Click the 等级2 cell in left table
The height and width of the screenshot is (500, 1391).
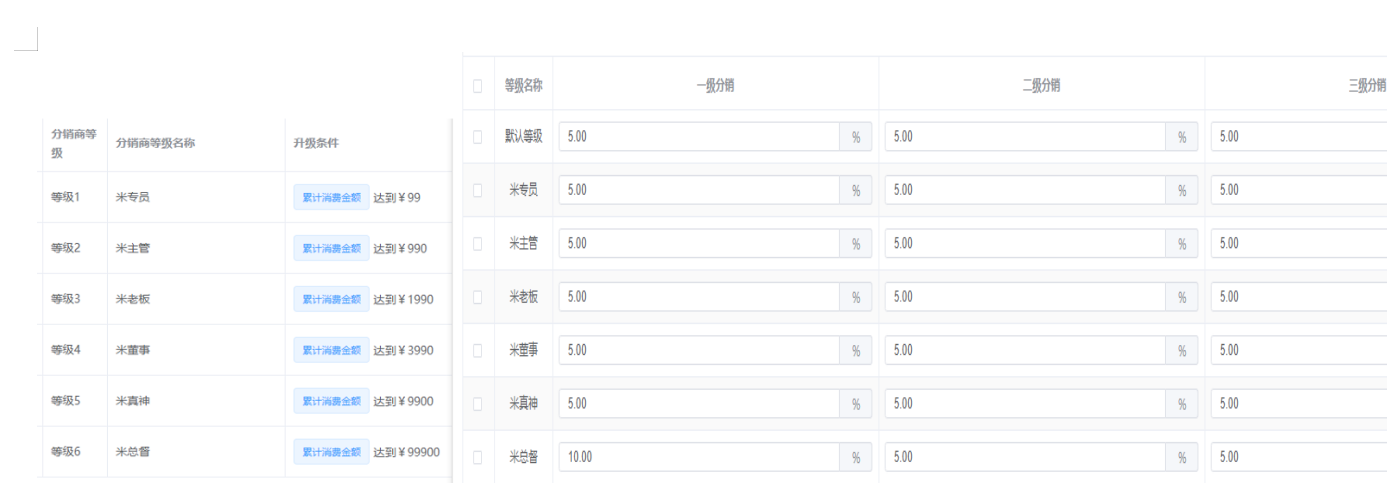[x=65, y=248]
